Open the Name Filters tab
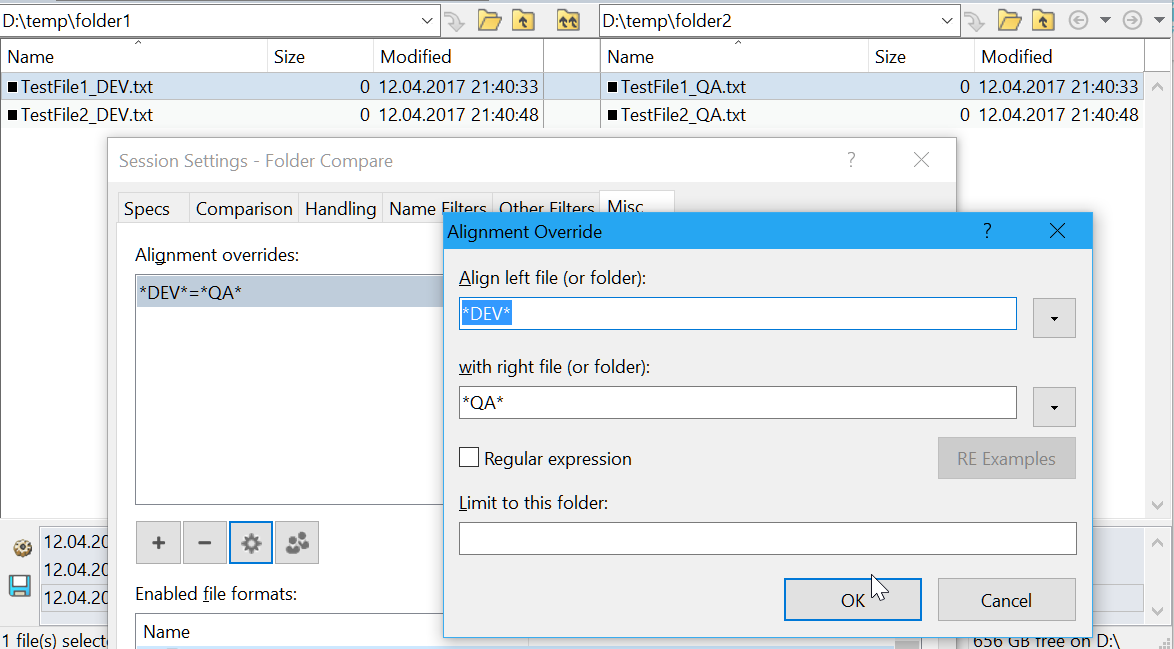1174x649 pixels. [x=438, y=208]
